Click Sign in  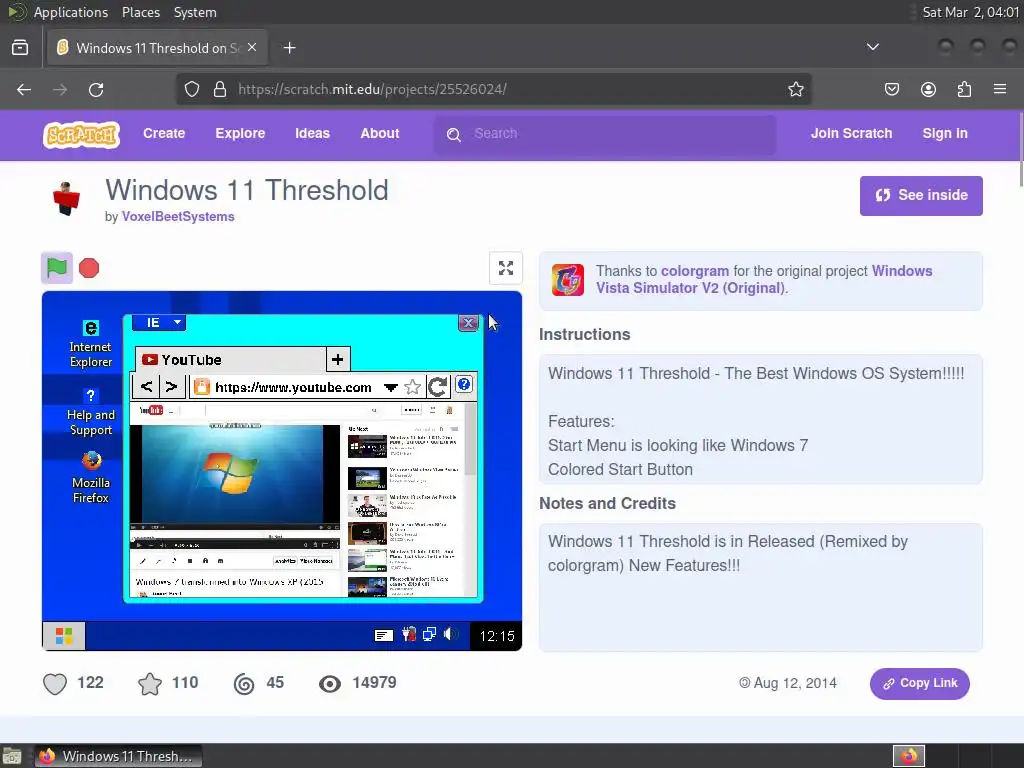[945, 133]
